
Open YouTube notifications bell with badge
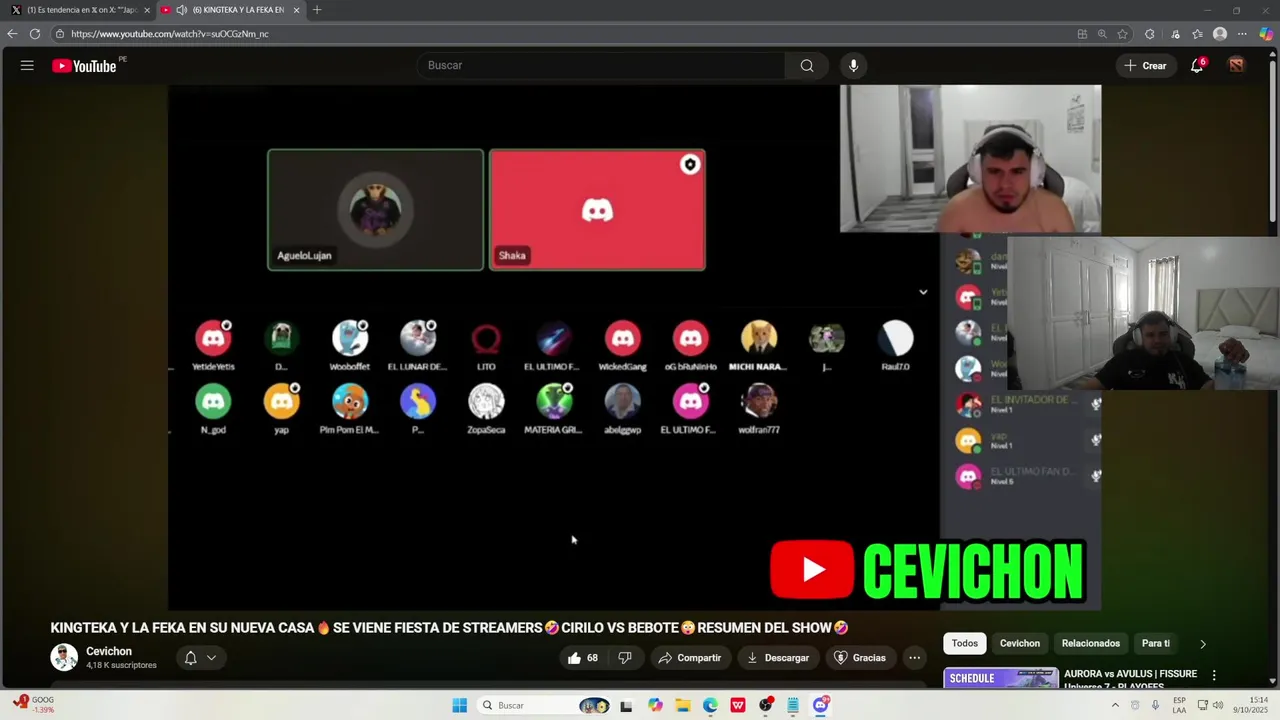click(1197, 66)
